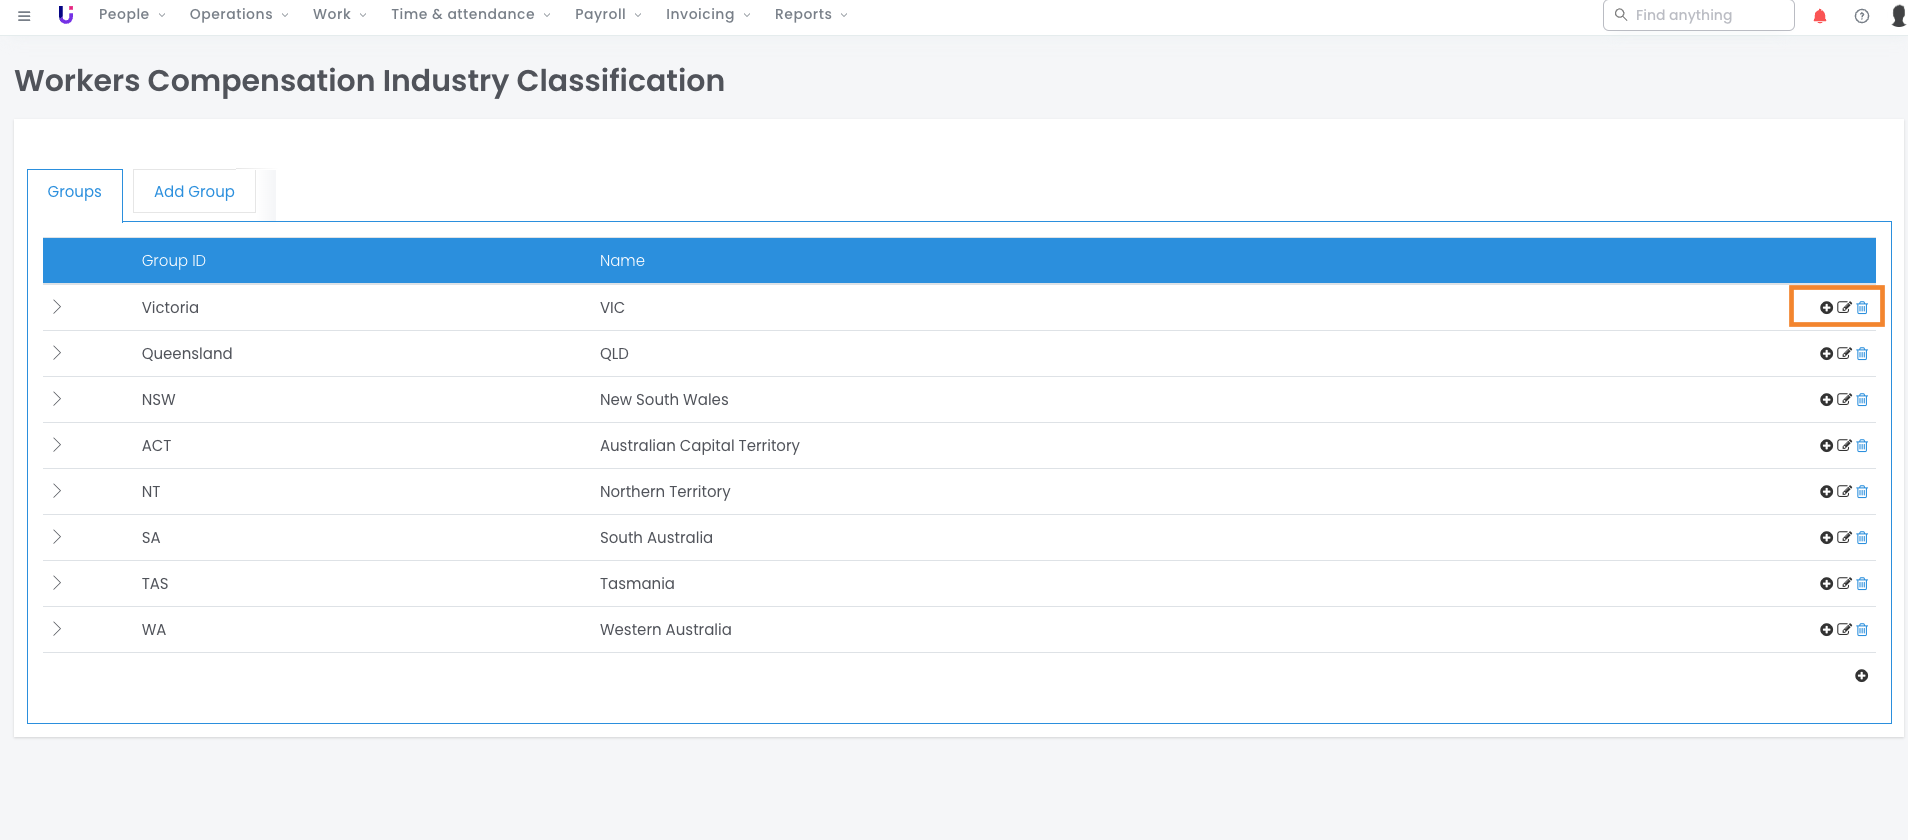Open the help question mark icon

(x=1861, y=16)
